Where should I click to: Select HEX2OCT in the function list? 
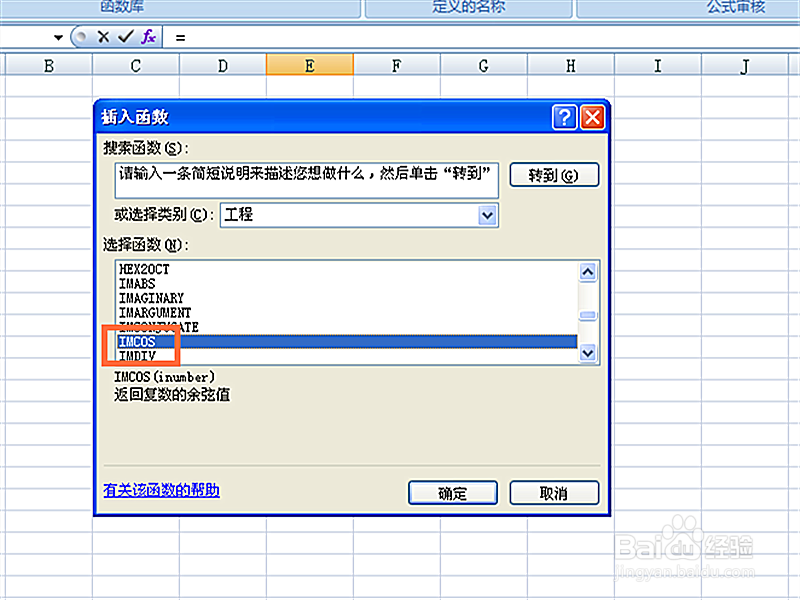pyautogui.click(x=144, y=269)
